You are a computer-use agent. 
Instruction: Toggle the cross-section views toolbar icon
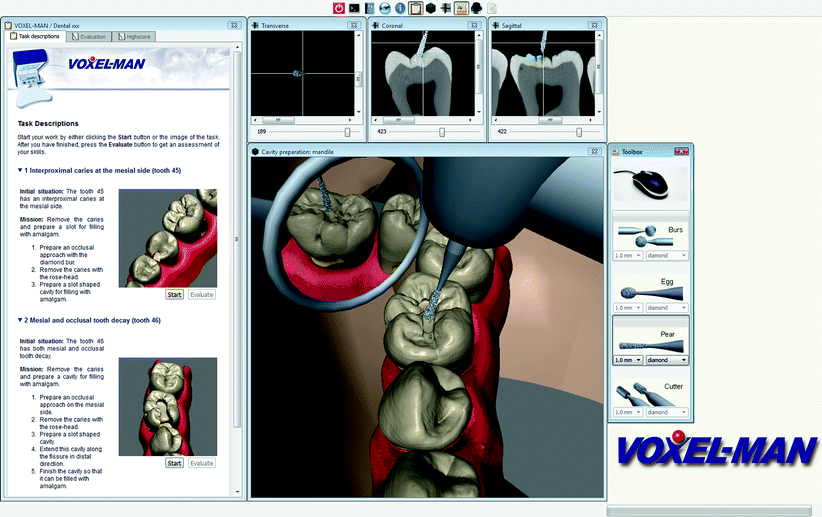tap(445, 8)
